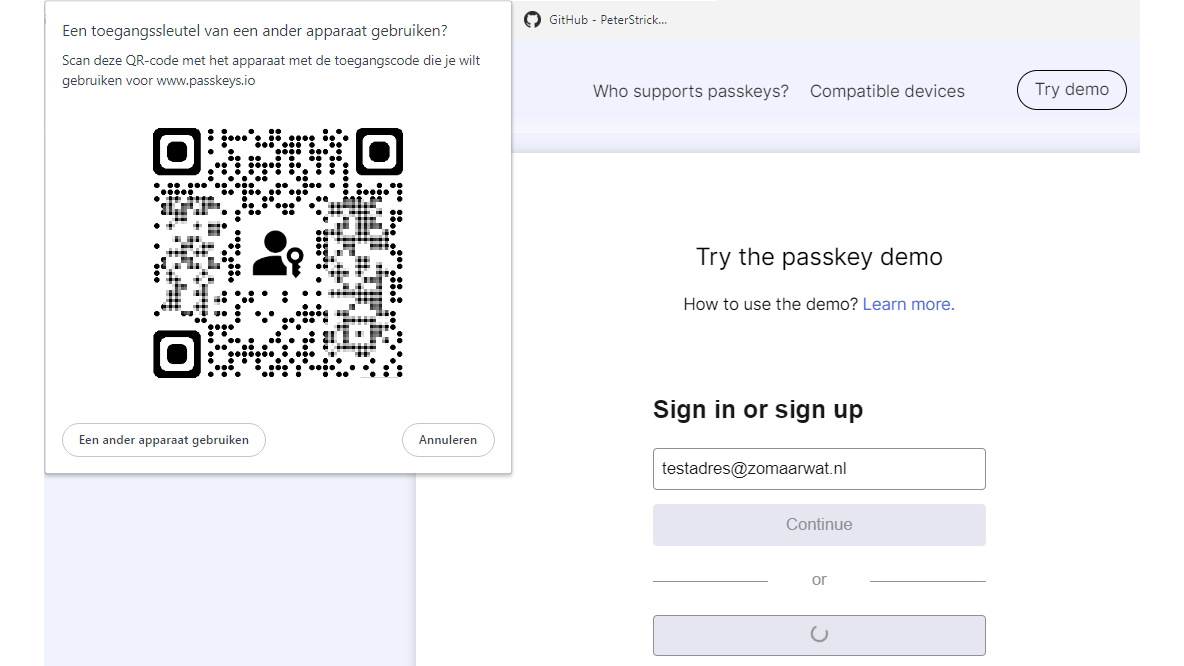Open the "Who supports passkeys?" nav item
Image resolution: width=1184 pixels, height=666 pixels.
tap(690, 91)
